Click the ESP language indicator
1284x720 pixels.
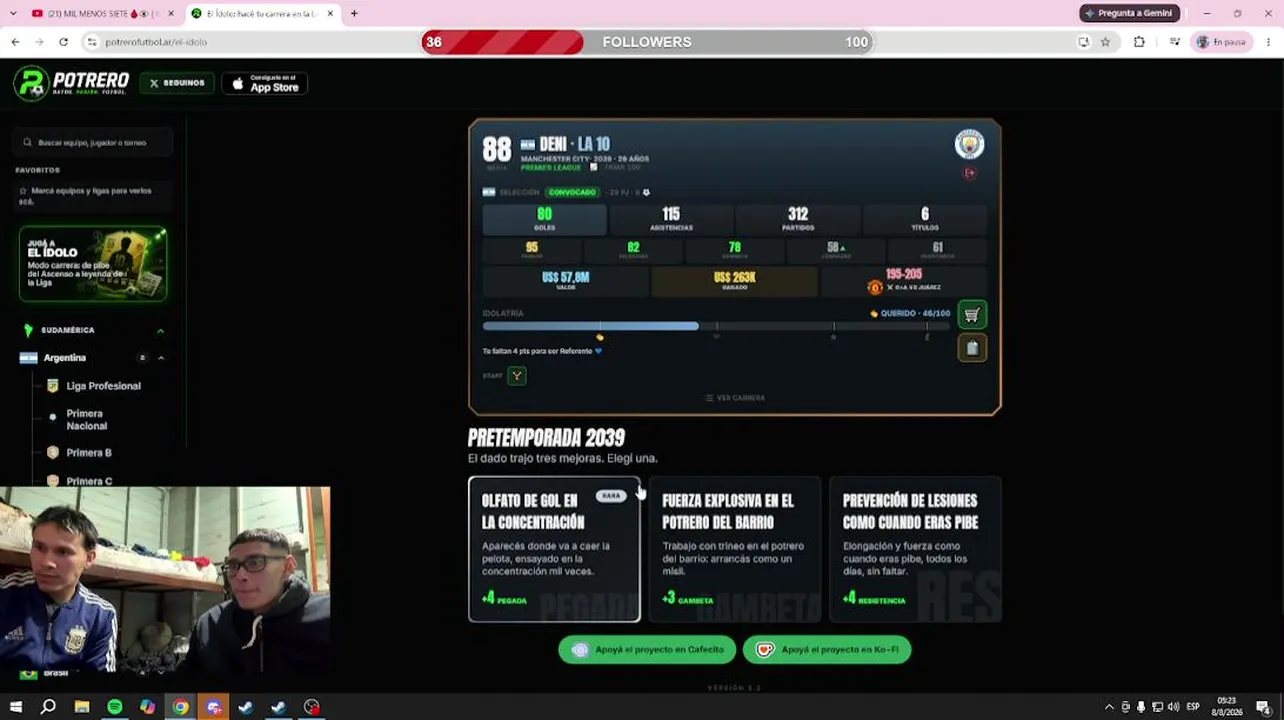click(1193, 707)
